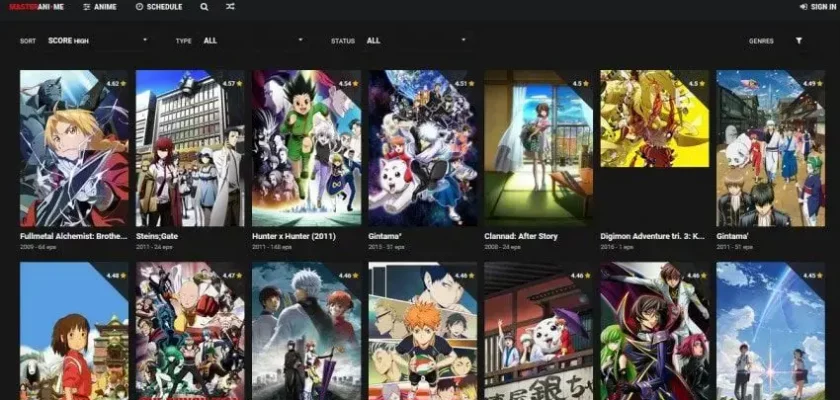Open the Digimon Adventure tri. 3 poster
This screenshot has height=400, width=840.
pyautogui.click(x=655, y=118)
